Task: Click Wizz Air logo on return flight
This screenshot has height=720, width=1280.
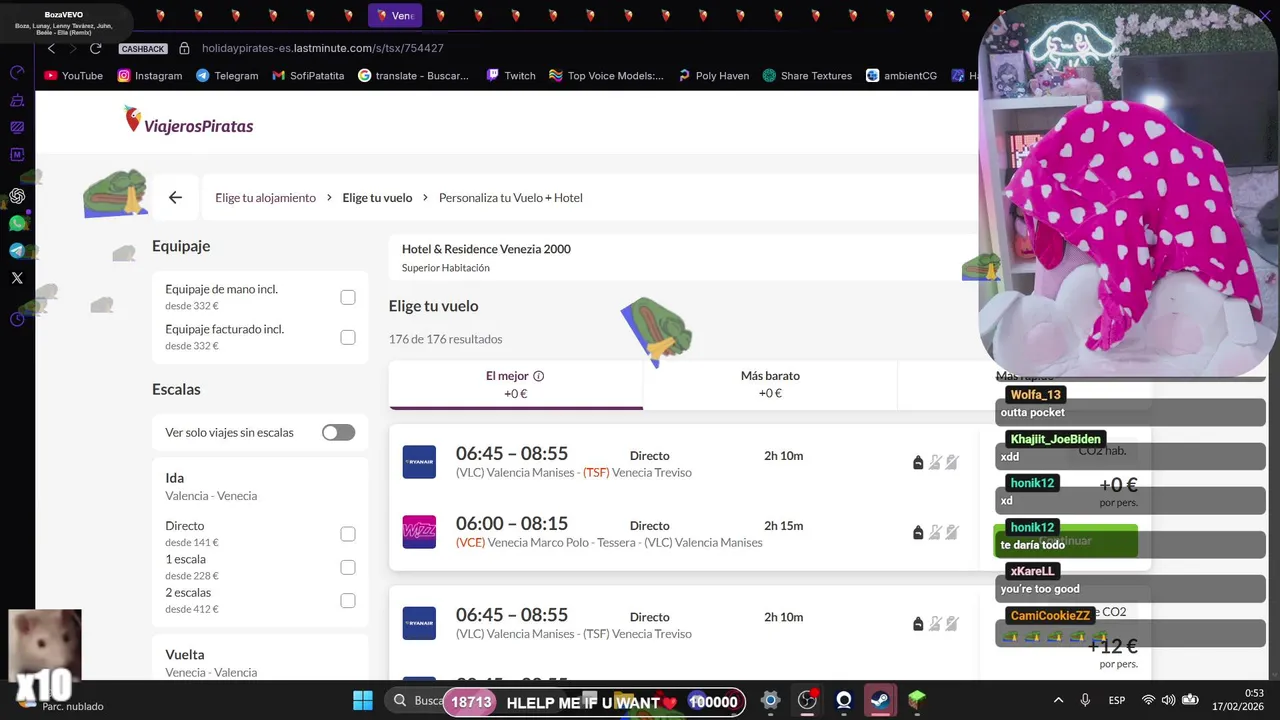Action: click(419, 532)
